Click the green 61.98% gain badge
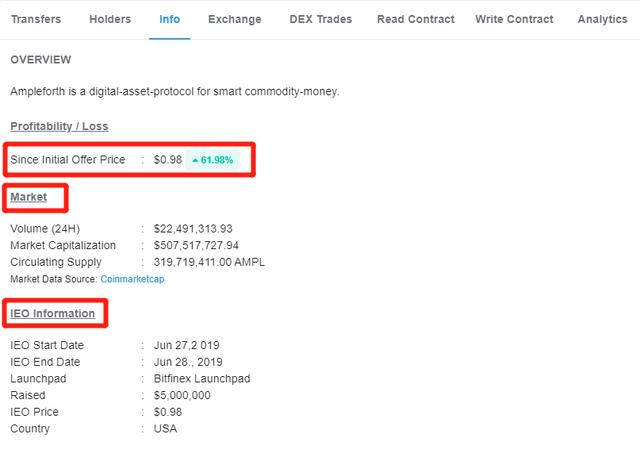Viewport: 640px width, 457px height. click(213, 160)
